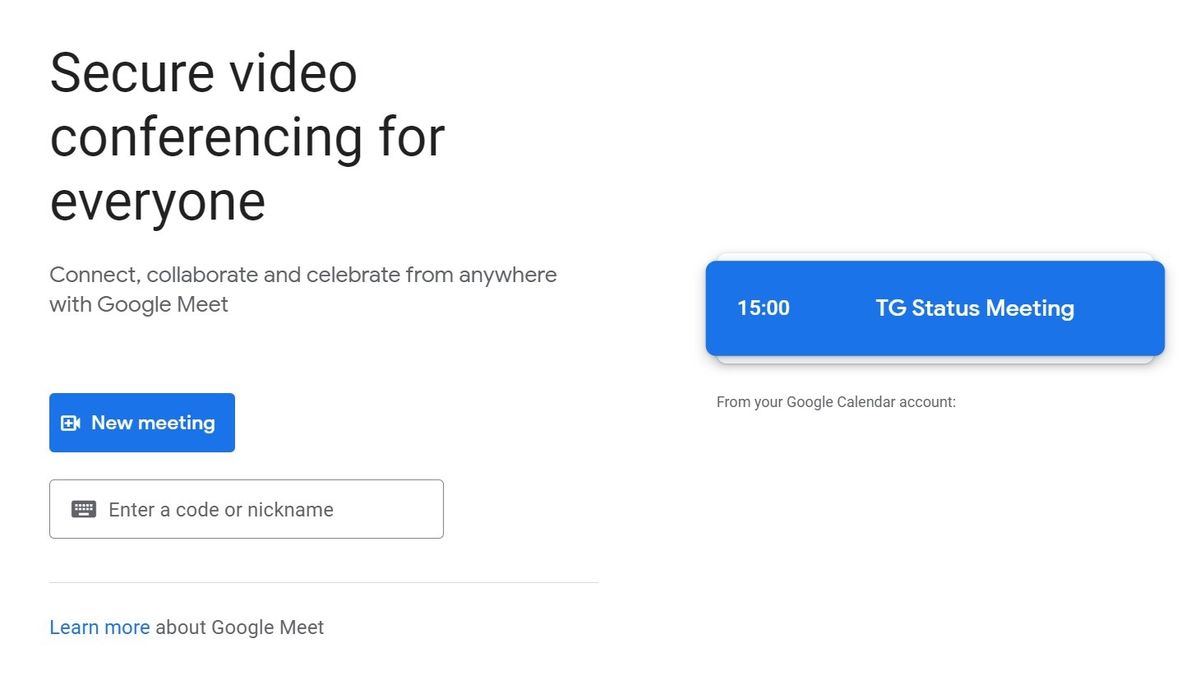Click the Google Meet tagline text
The width and height of the screenshot is (1200, 676).
tap(302, 289)
